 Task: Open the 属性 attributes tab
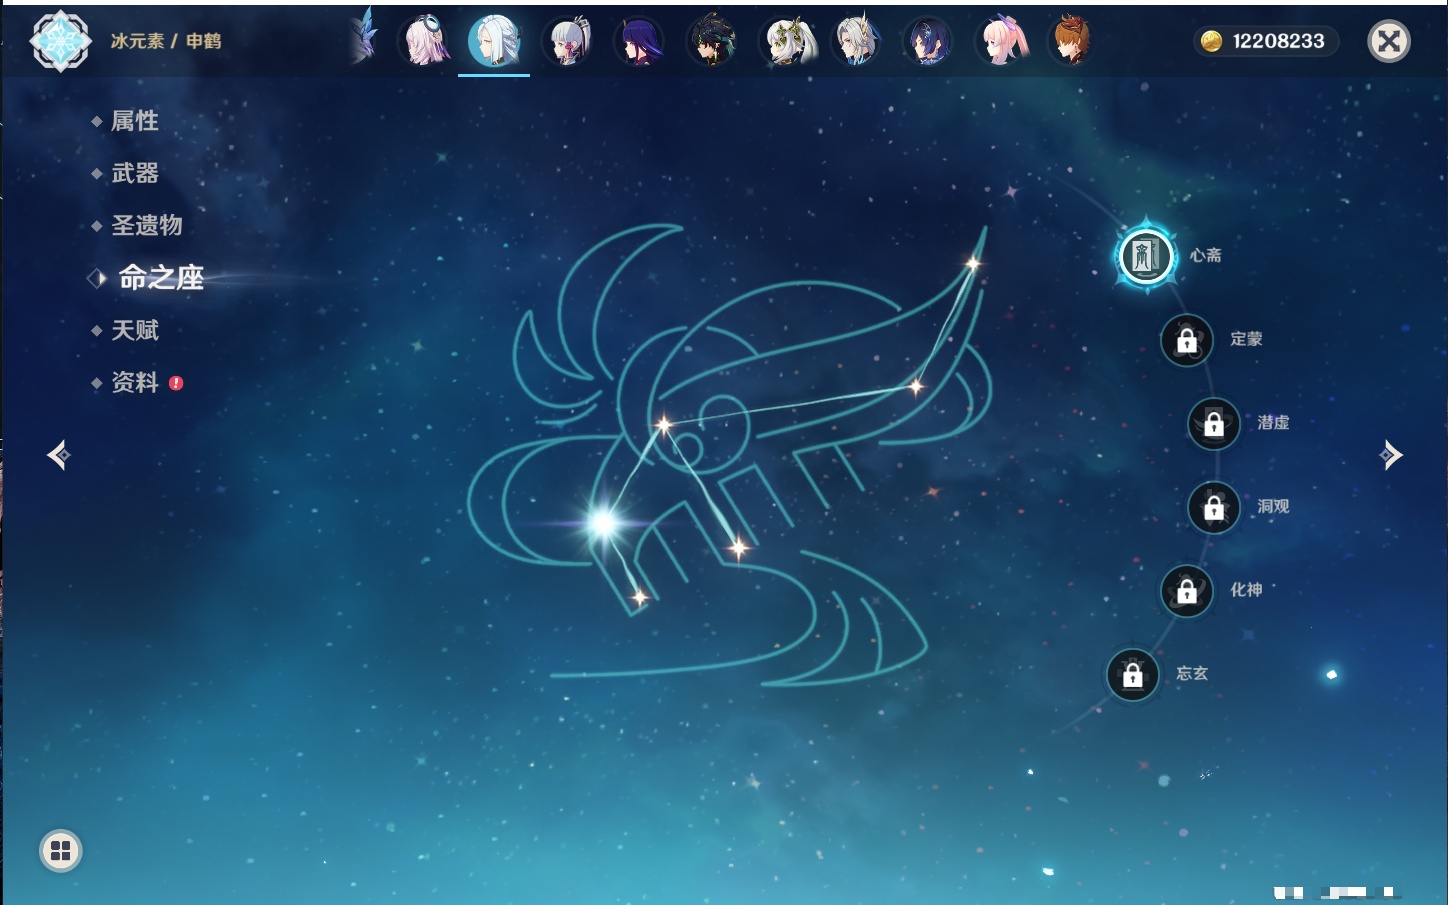134,121
